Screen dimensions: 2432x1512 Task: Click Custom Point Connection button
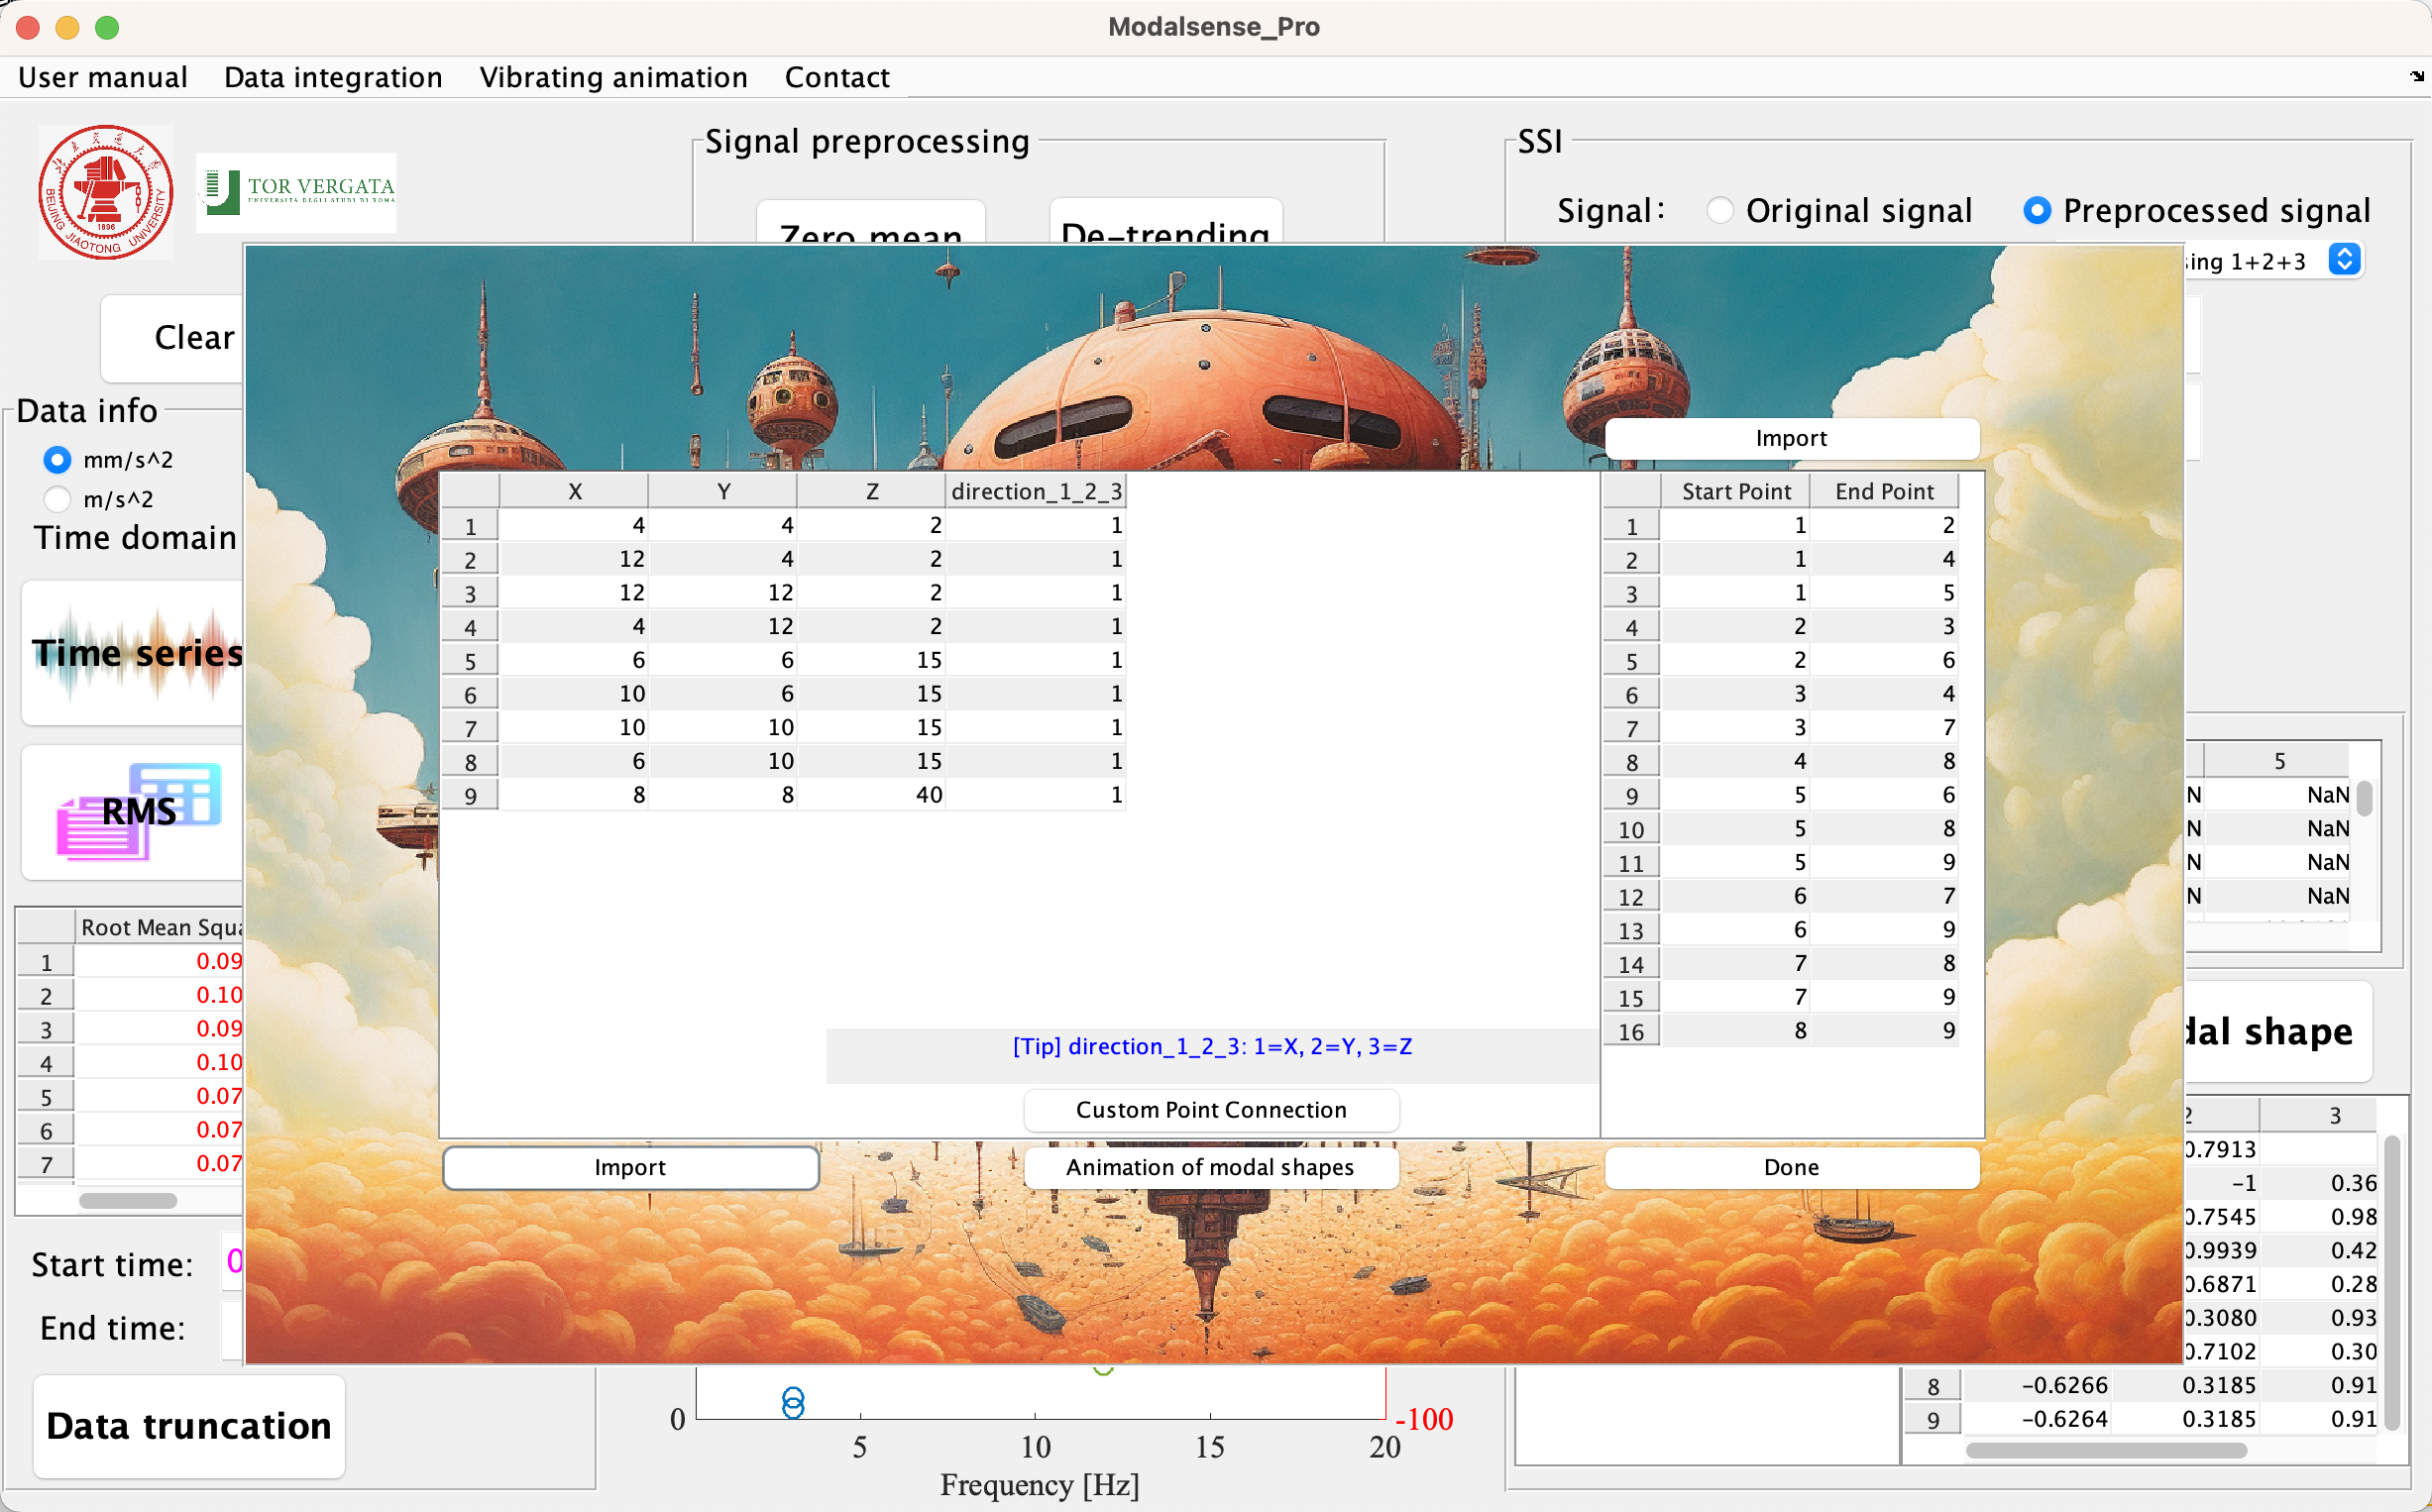coord(1211,1110)
